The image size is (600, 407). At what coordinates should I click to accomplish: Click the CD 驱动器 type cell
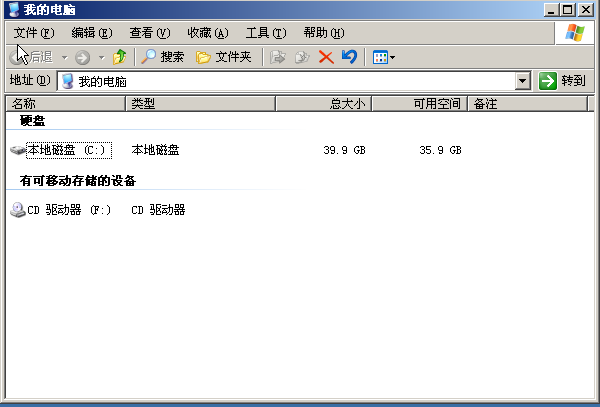pyautogui.click(x=158, y=210)
